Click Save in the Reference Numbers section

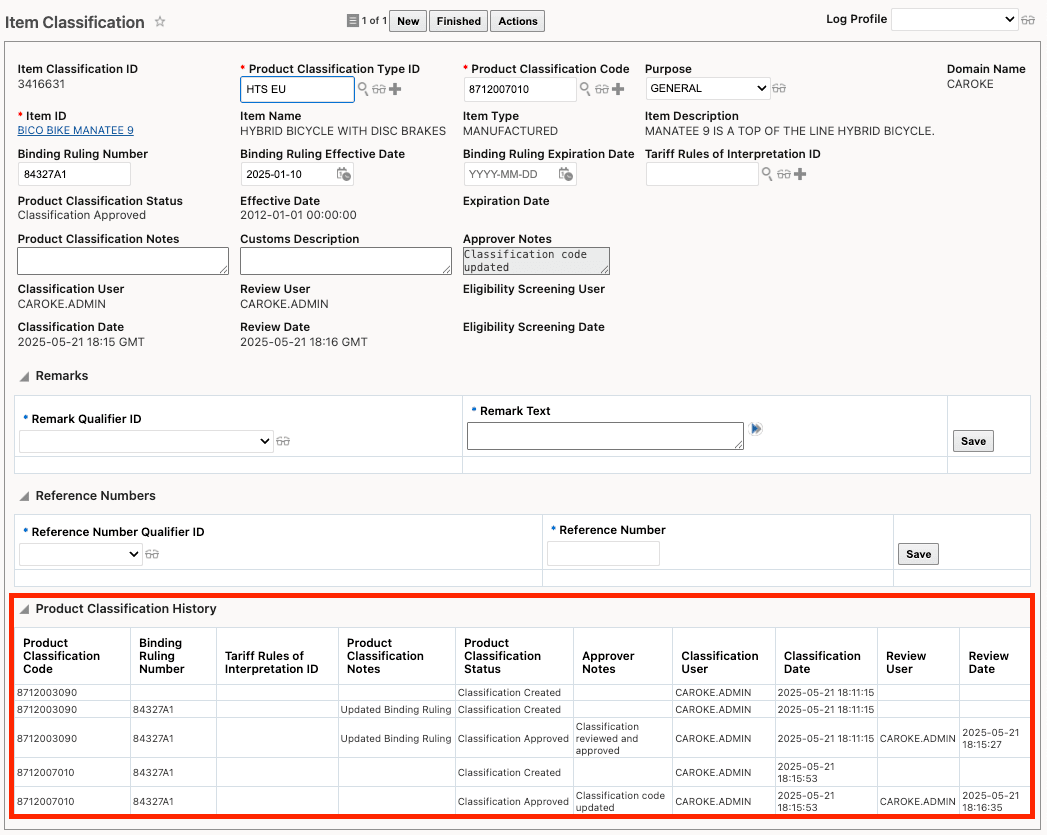point(918,553)
